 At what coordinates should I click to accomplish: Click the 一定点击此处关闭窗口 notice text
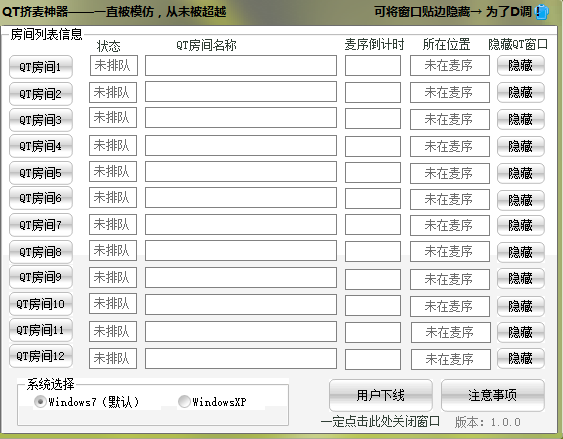pos(380,421)
